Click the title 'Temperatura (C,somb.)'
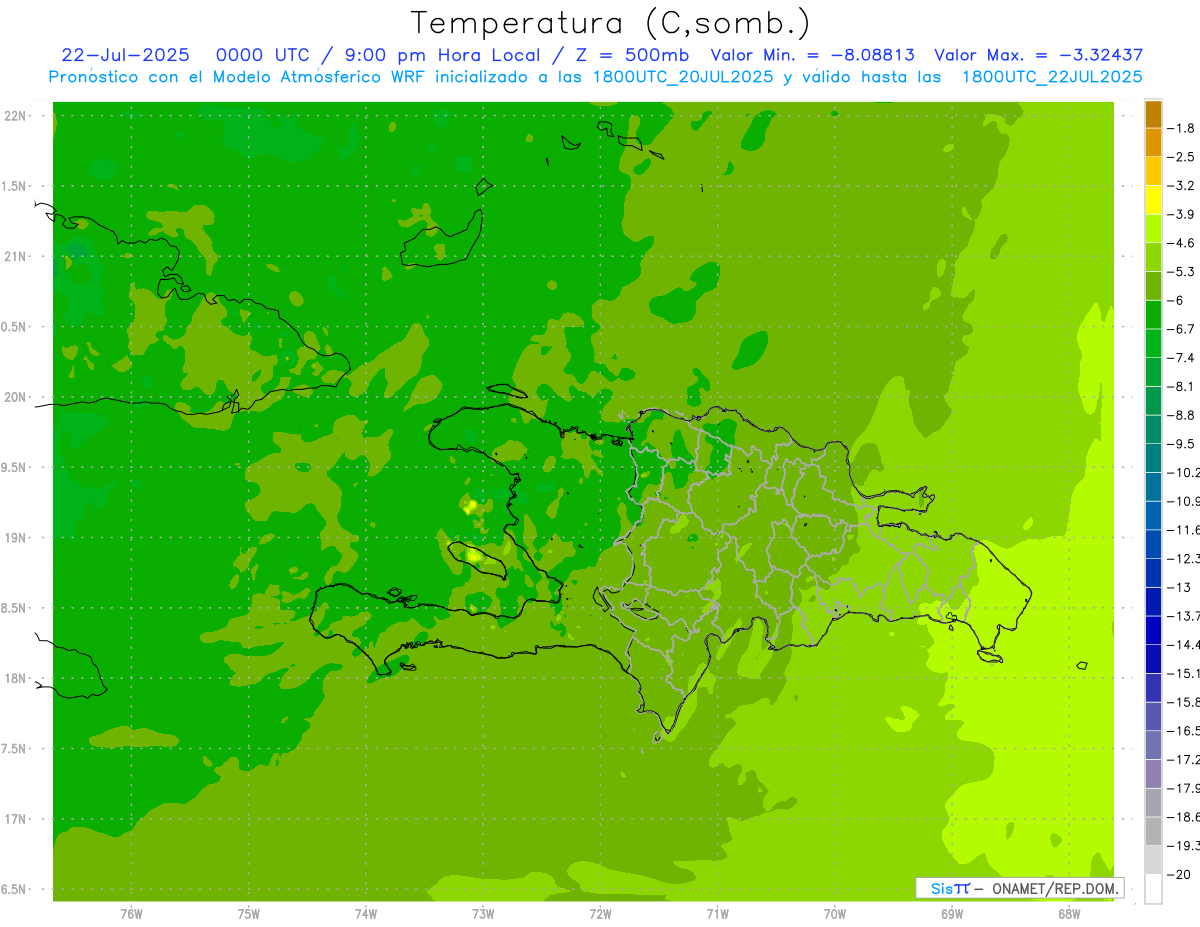1200x927 pixels. [611, 23]
